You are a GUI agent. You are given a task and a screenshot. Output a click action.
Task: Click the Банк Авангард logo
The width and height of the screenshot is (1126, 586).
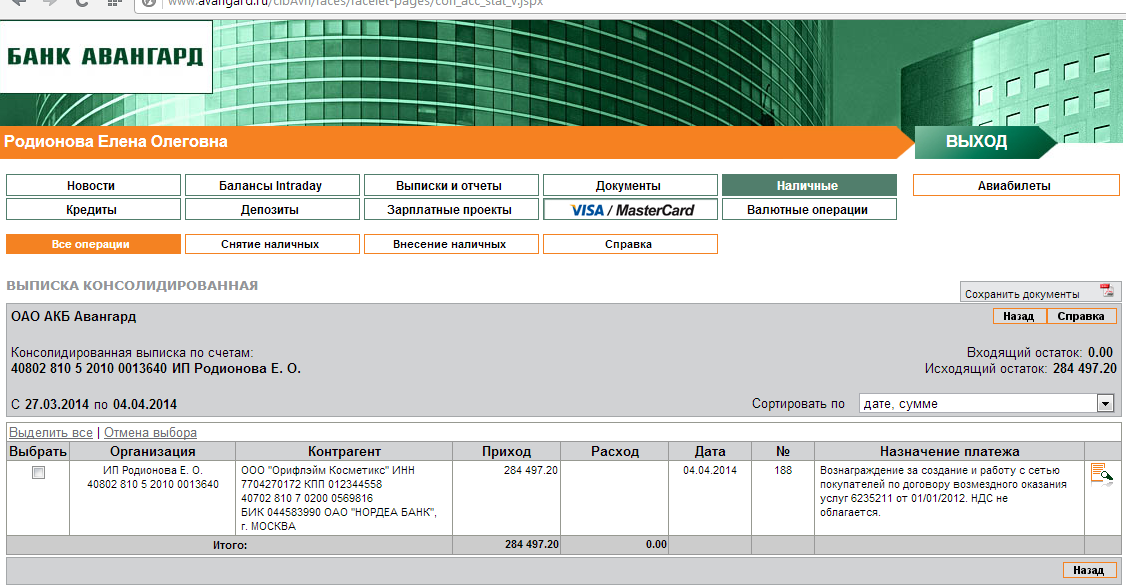[x=104, y=56]
